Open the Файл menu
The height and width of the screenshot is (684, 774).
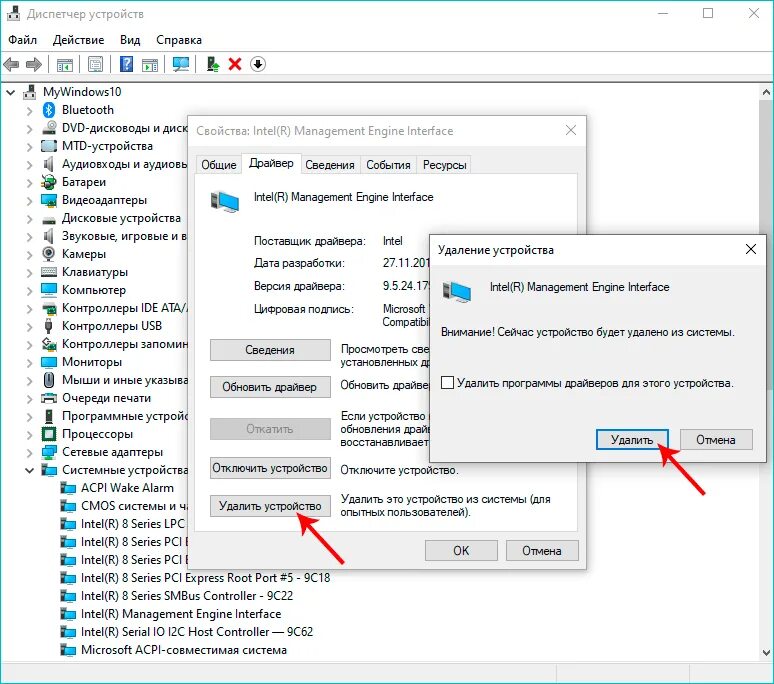tap(22, 40)
